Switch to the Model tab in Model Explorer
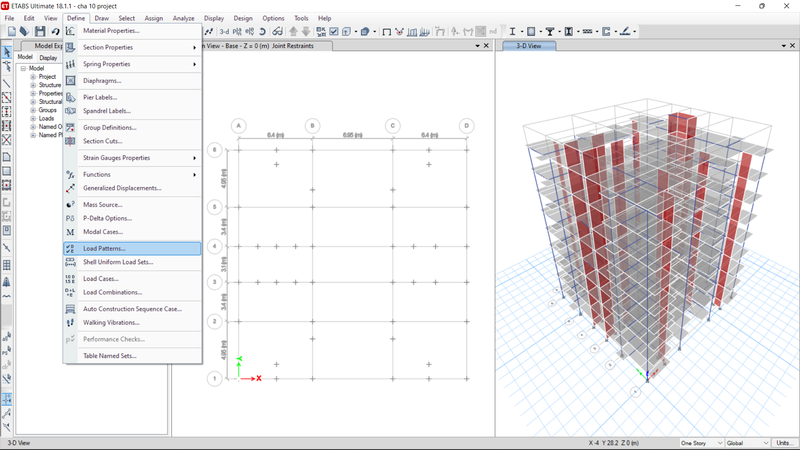 [x=25, y=57]
